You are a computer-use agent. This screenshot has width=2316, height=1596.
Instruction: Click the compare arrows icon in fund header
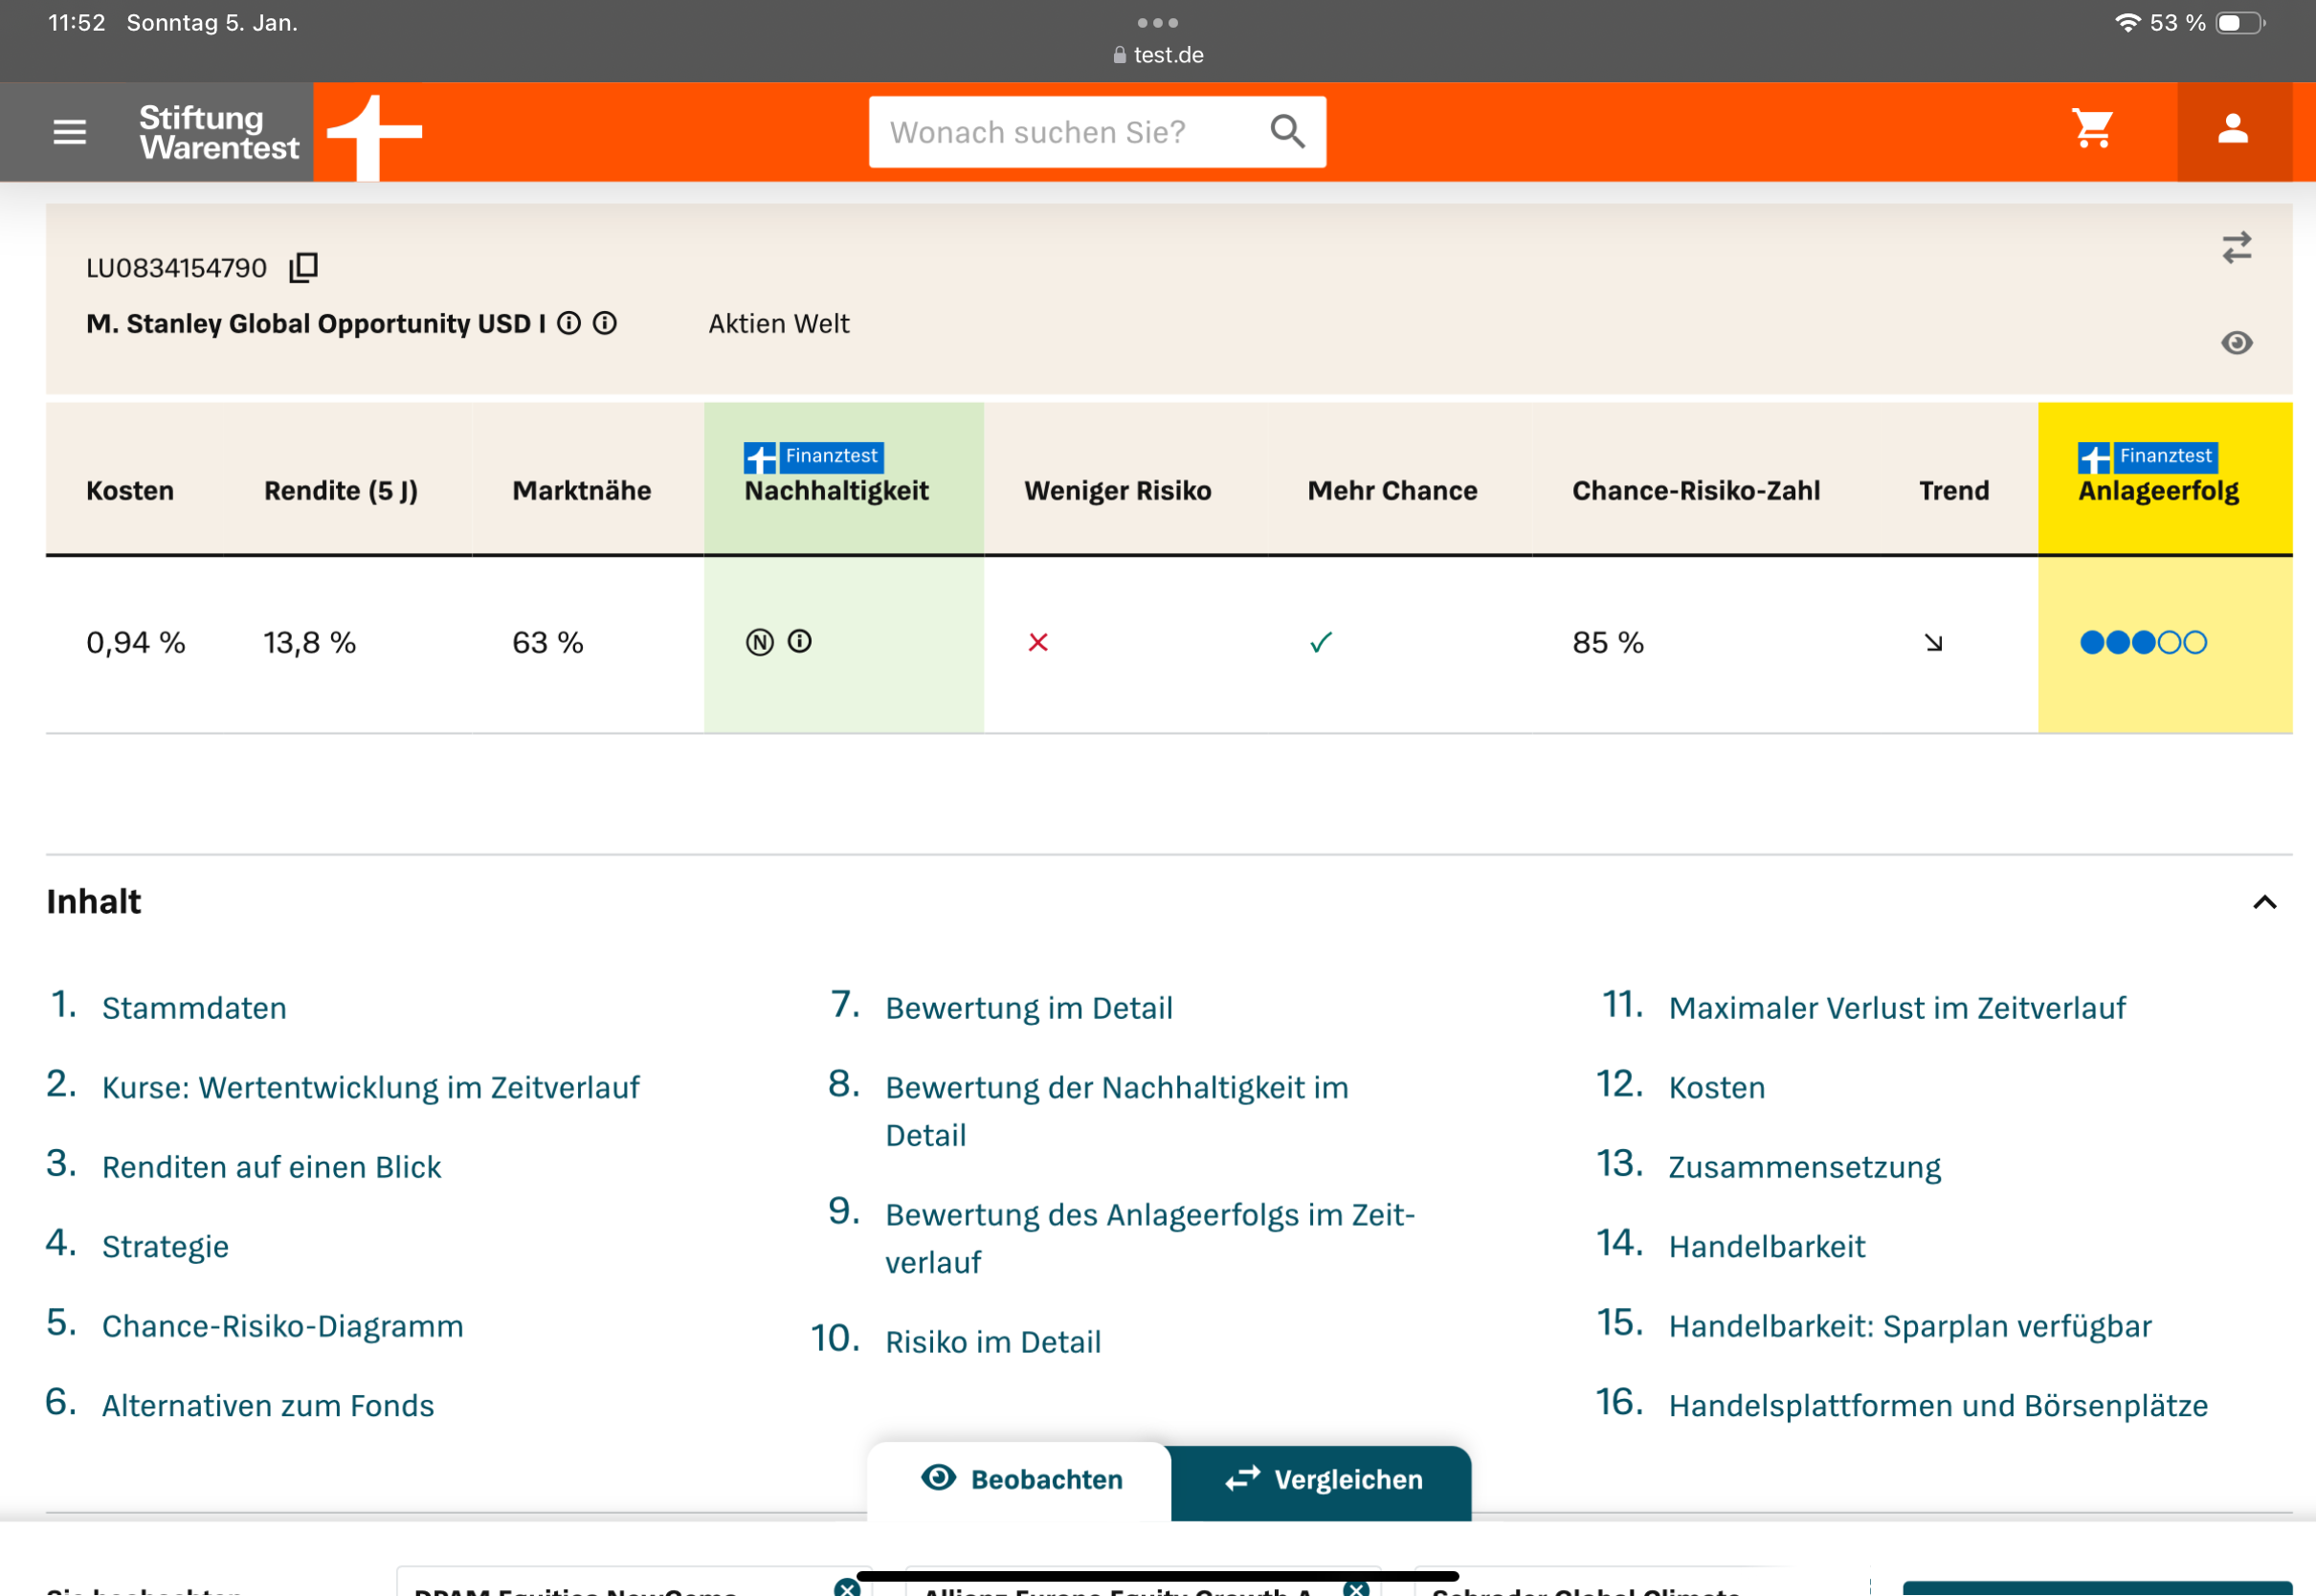coord(2236,247)
